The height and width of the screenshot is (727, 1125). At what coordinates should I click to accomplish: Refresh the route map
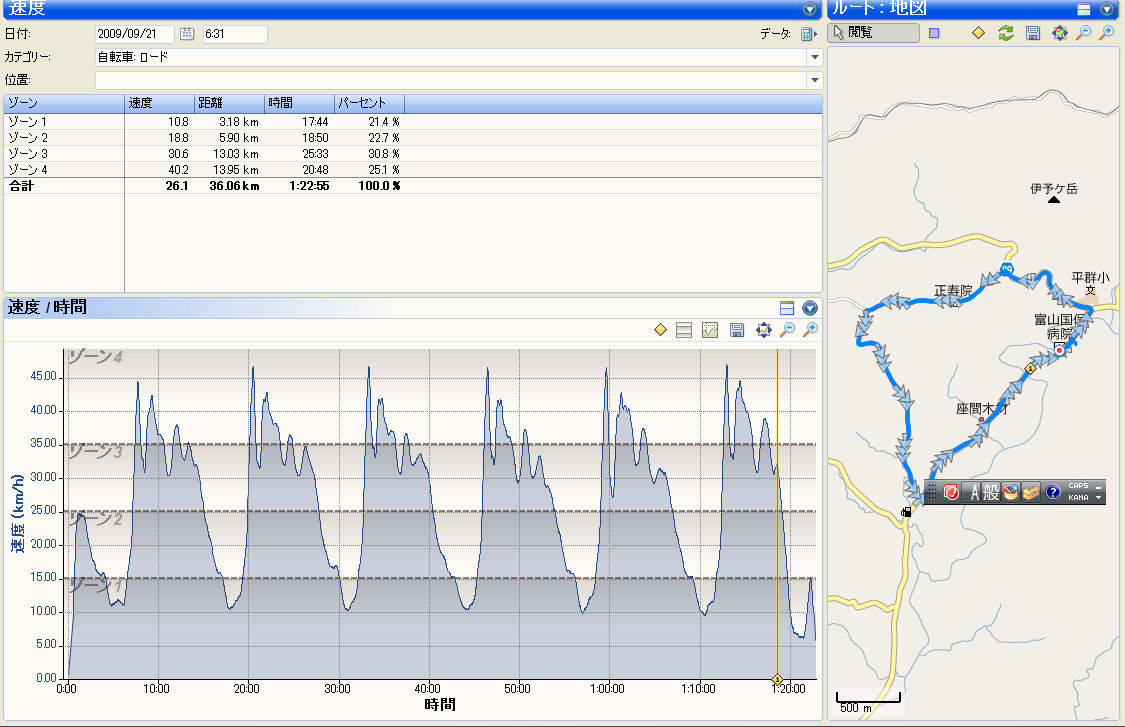(1006, 33)
